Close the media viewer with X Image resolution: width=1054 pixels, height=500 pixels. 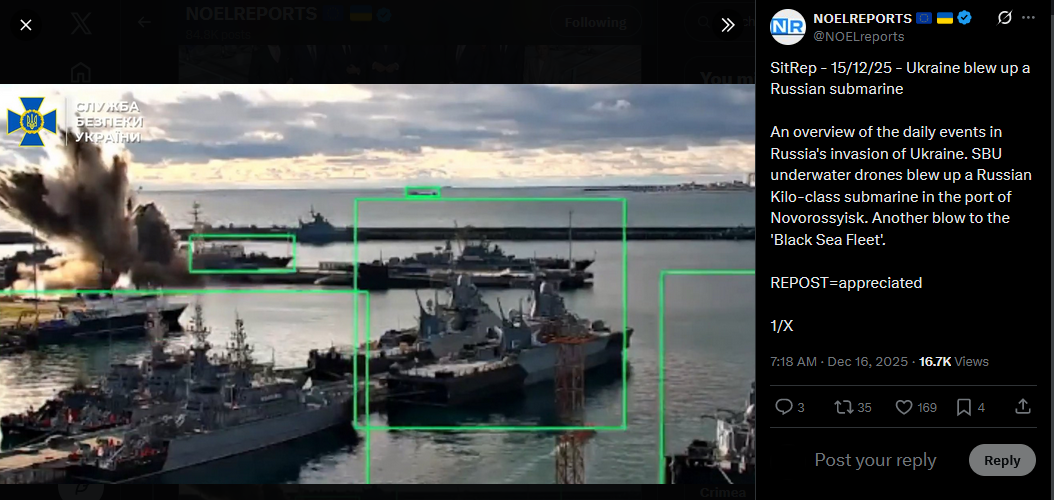(x=26, y=26)
